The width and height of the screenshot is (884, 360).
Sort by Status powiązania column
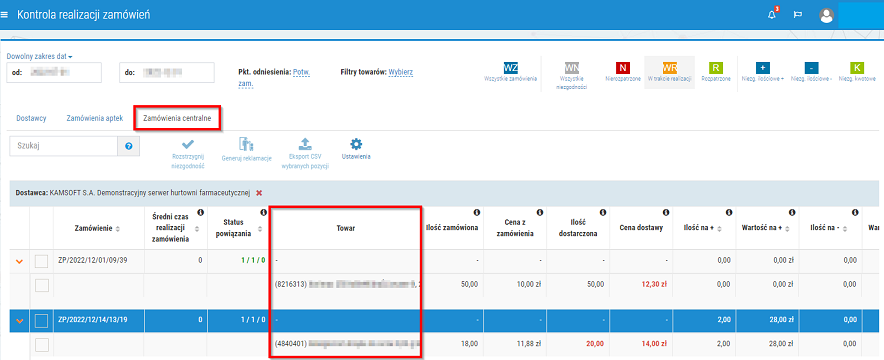point(260,229)
